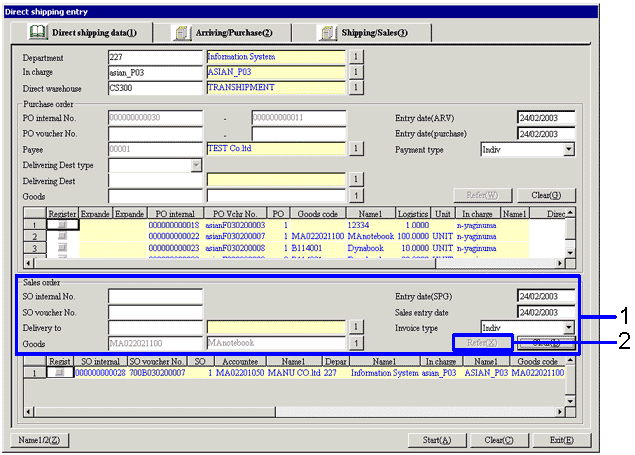Click left arrow of sales order horizontal scrollbar
Viewport: 635px width, 455px height.
point(28,412)
